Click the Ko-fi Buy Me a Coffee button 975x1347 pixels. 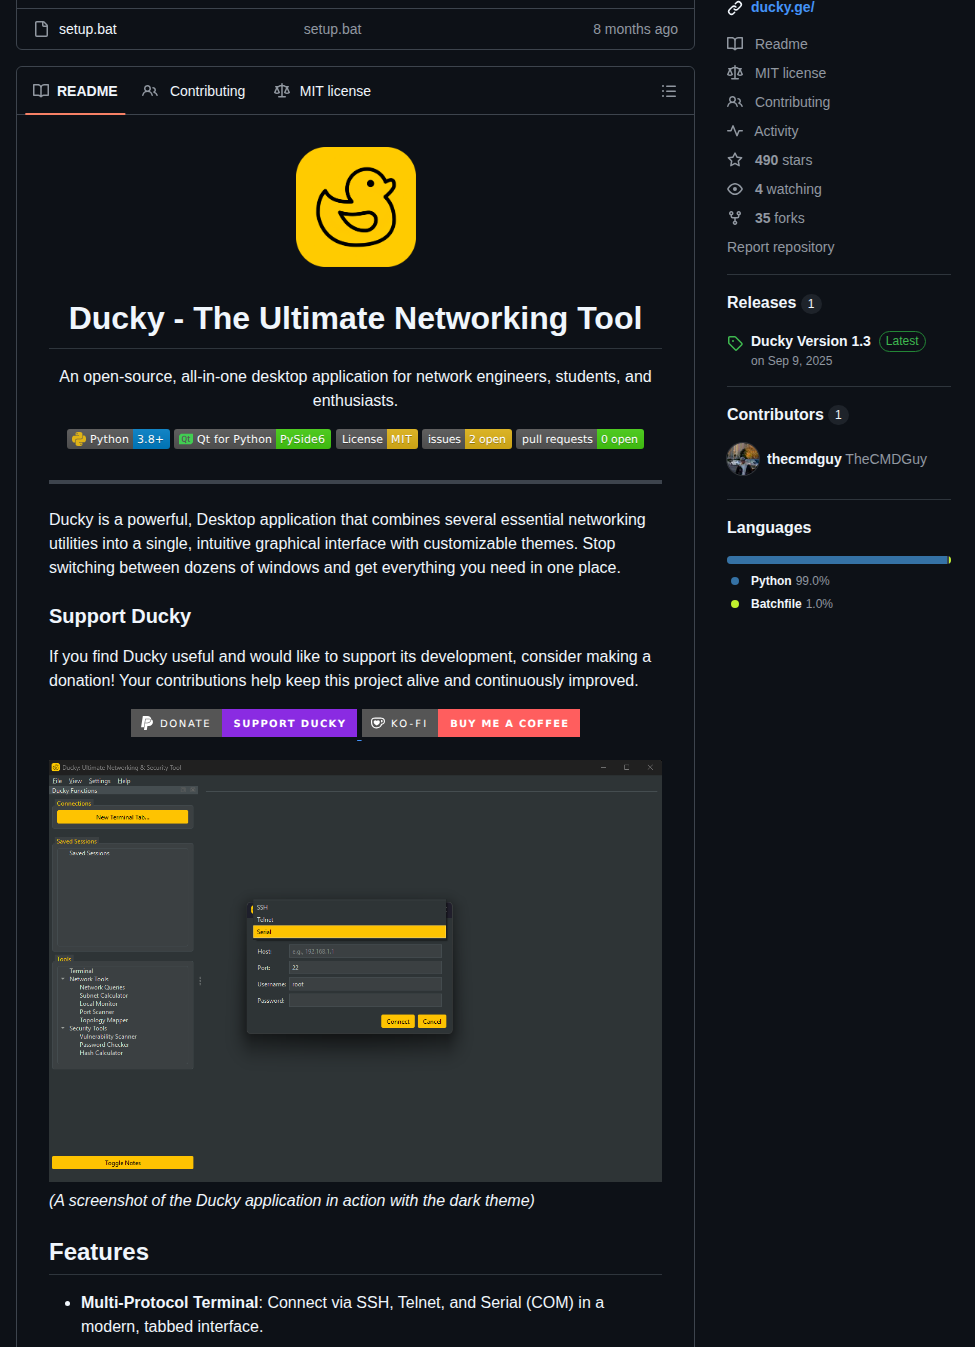click(471, 723)
